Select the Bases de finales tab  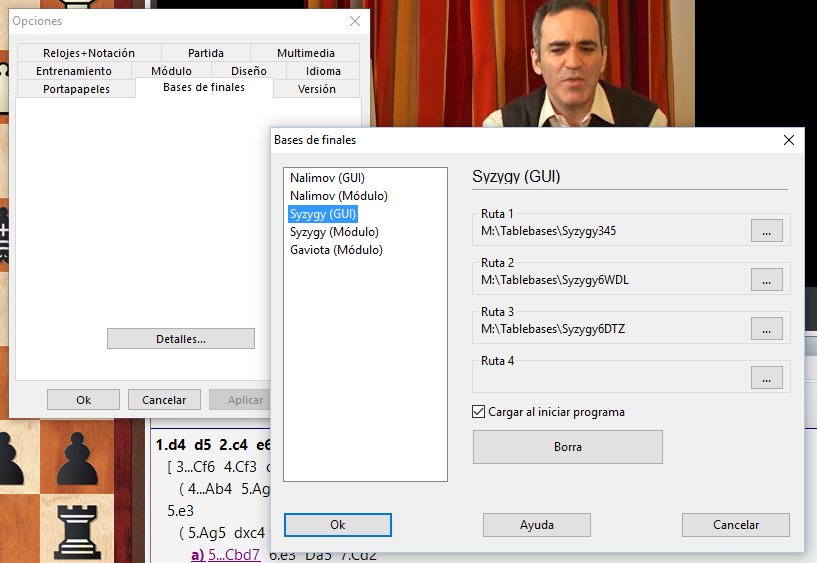[204, 87]
